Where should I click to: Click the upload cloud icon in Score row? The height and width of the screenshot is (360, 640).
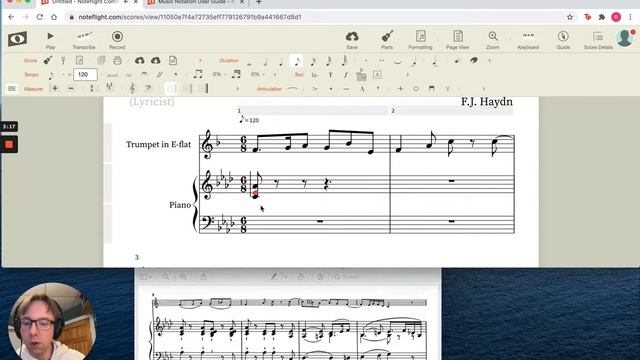[x=140, y=60]
